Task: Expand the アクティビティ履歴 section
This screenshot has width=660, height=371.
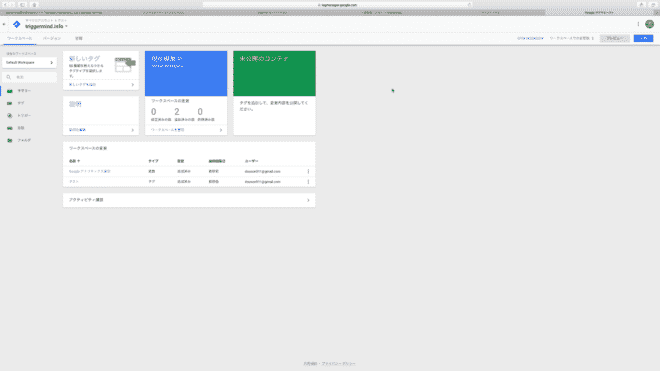Action: [x=189, y=200]
